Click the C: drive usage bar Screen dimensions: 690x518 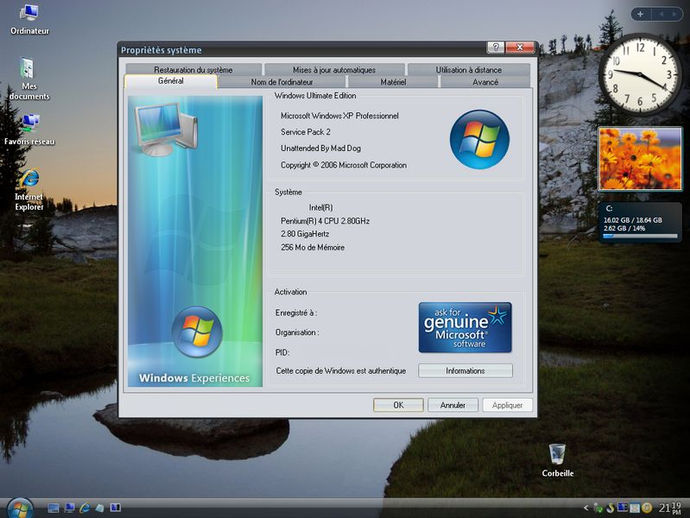click(x=640, y=236)
